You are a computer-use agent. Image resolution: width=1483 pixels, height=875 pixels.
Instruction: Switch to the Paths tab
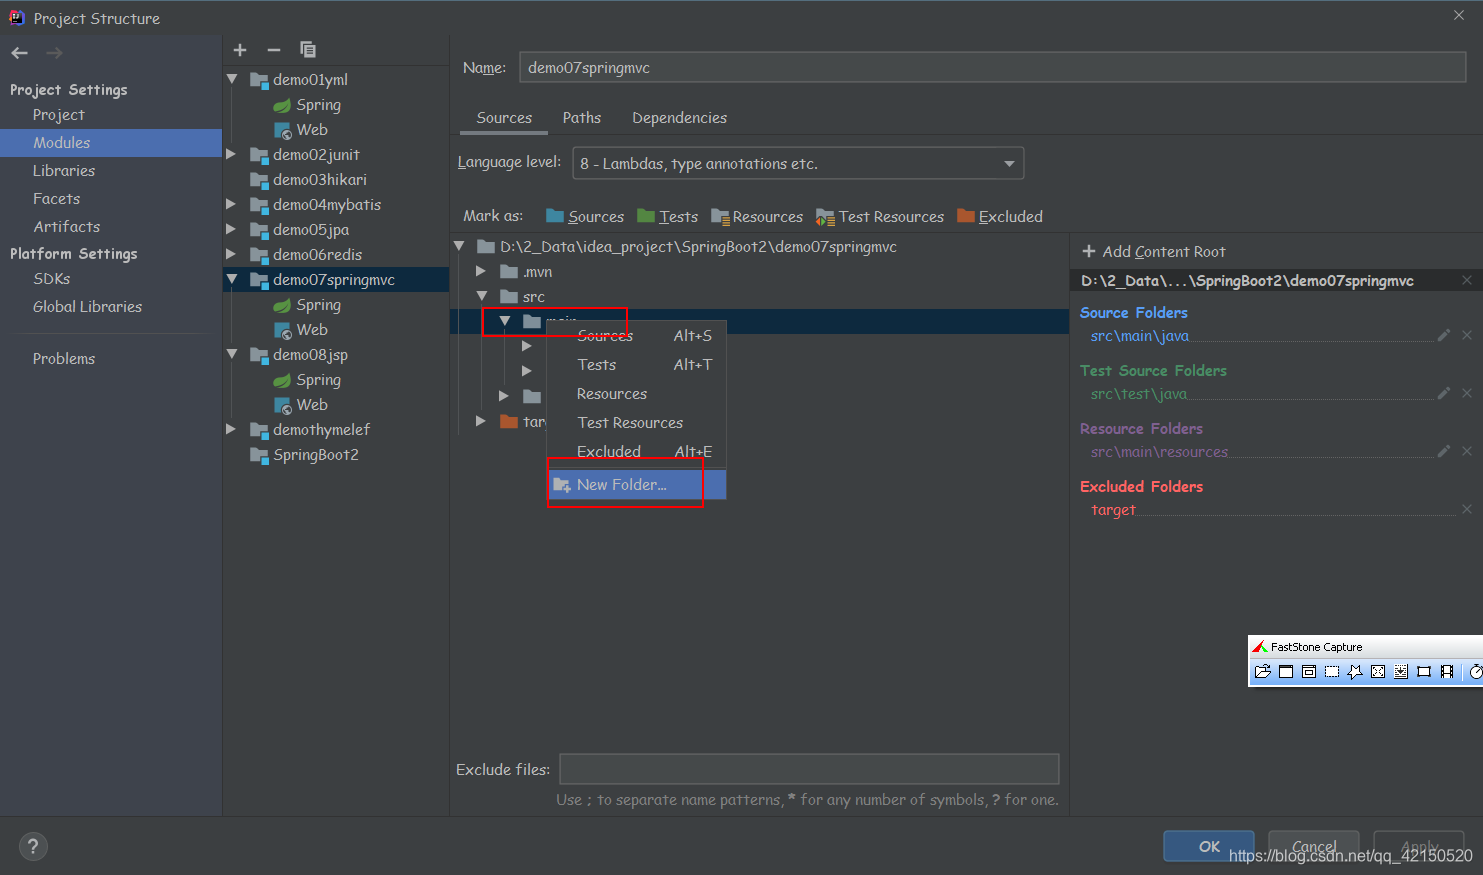pyautogui.click(x=582, y=118)
